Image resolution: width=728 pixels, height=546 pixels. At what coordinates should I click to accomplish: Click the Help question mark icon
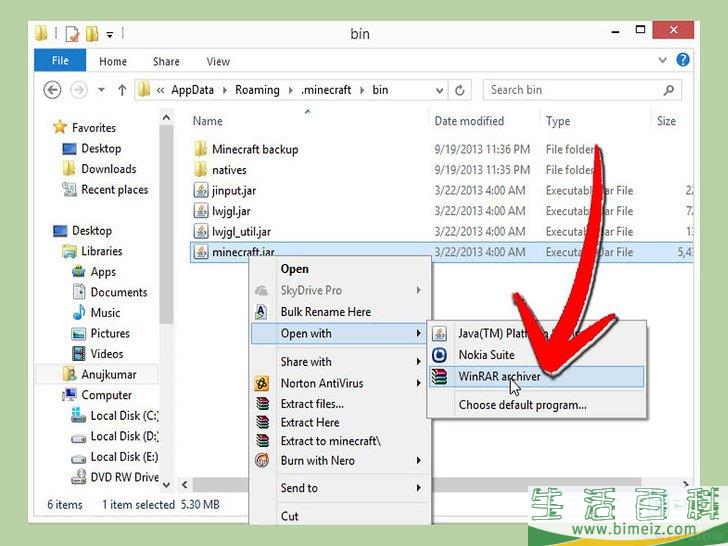pyautogui.click(x=683, y=60)
